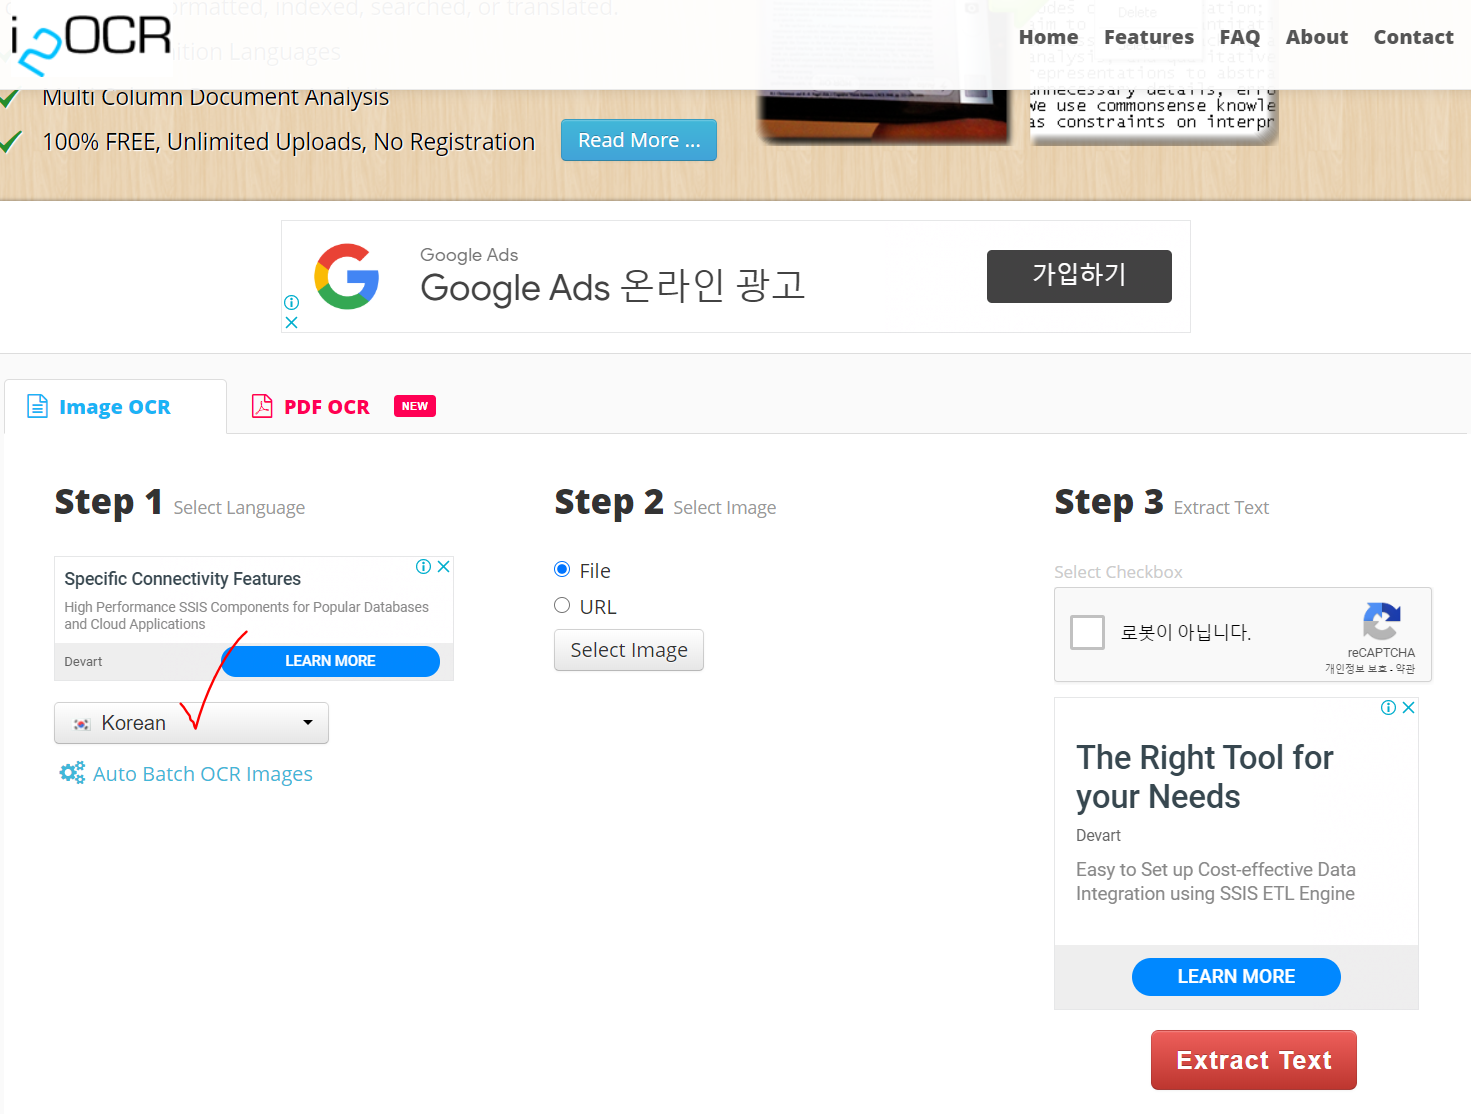Viewport: 1471px width, 1114px height.
Task: Click The Right Tool for your Needs headline
Action: tap(1205, 777)
